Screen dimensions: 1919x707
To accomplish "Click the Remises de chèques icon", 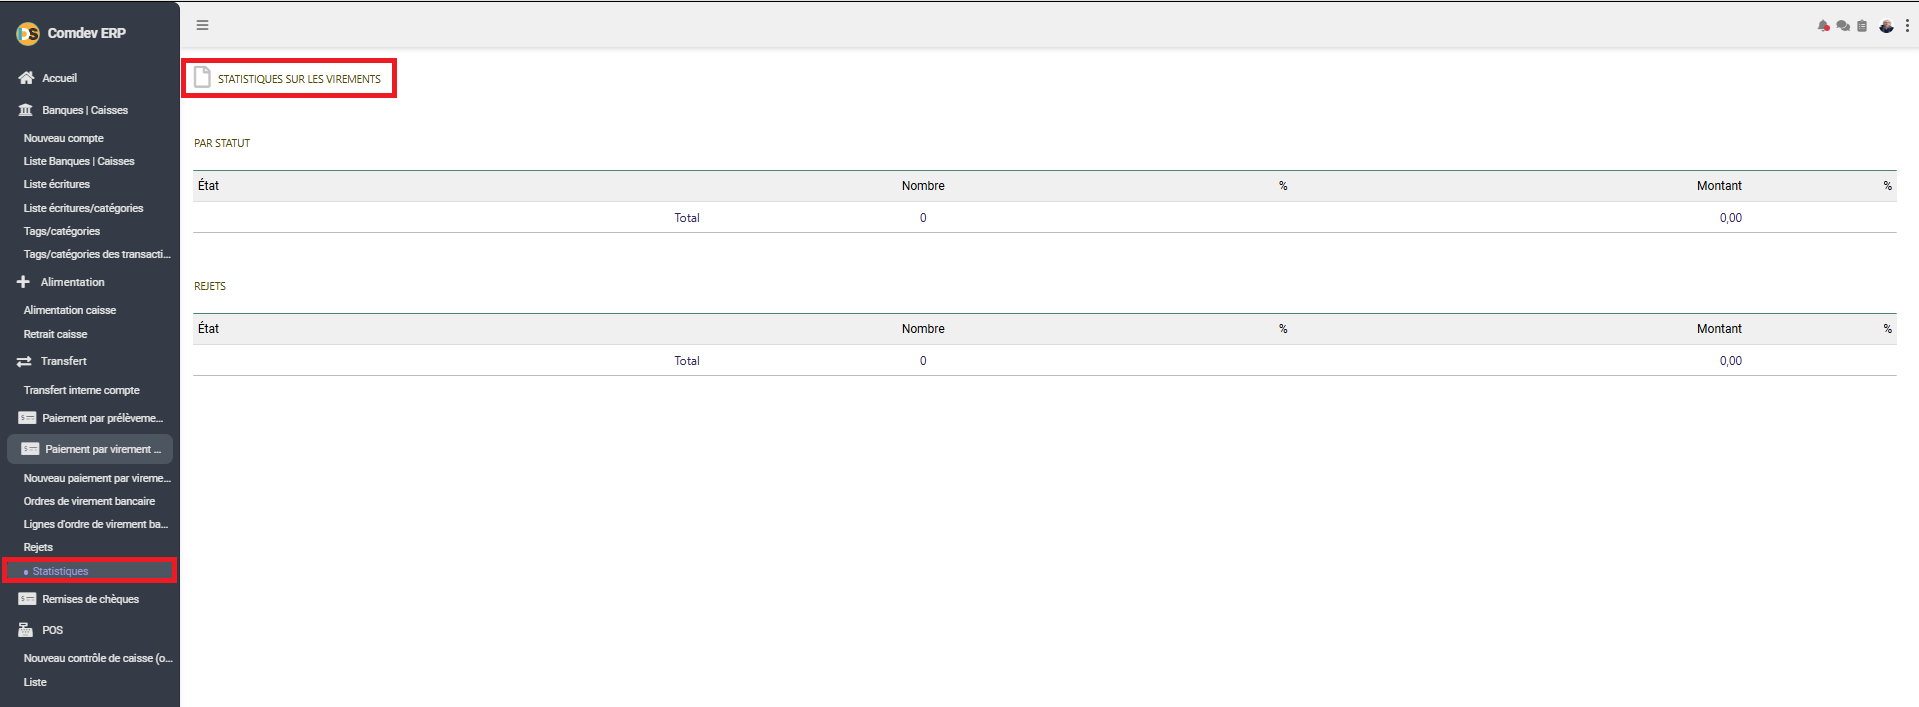I will [x=27, y=599].
